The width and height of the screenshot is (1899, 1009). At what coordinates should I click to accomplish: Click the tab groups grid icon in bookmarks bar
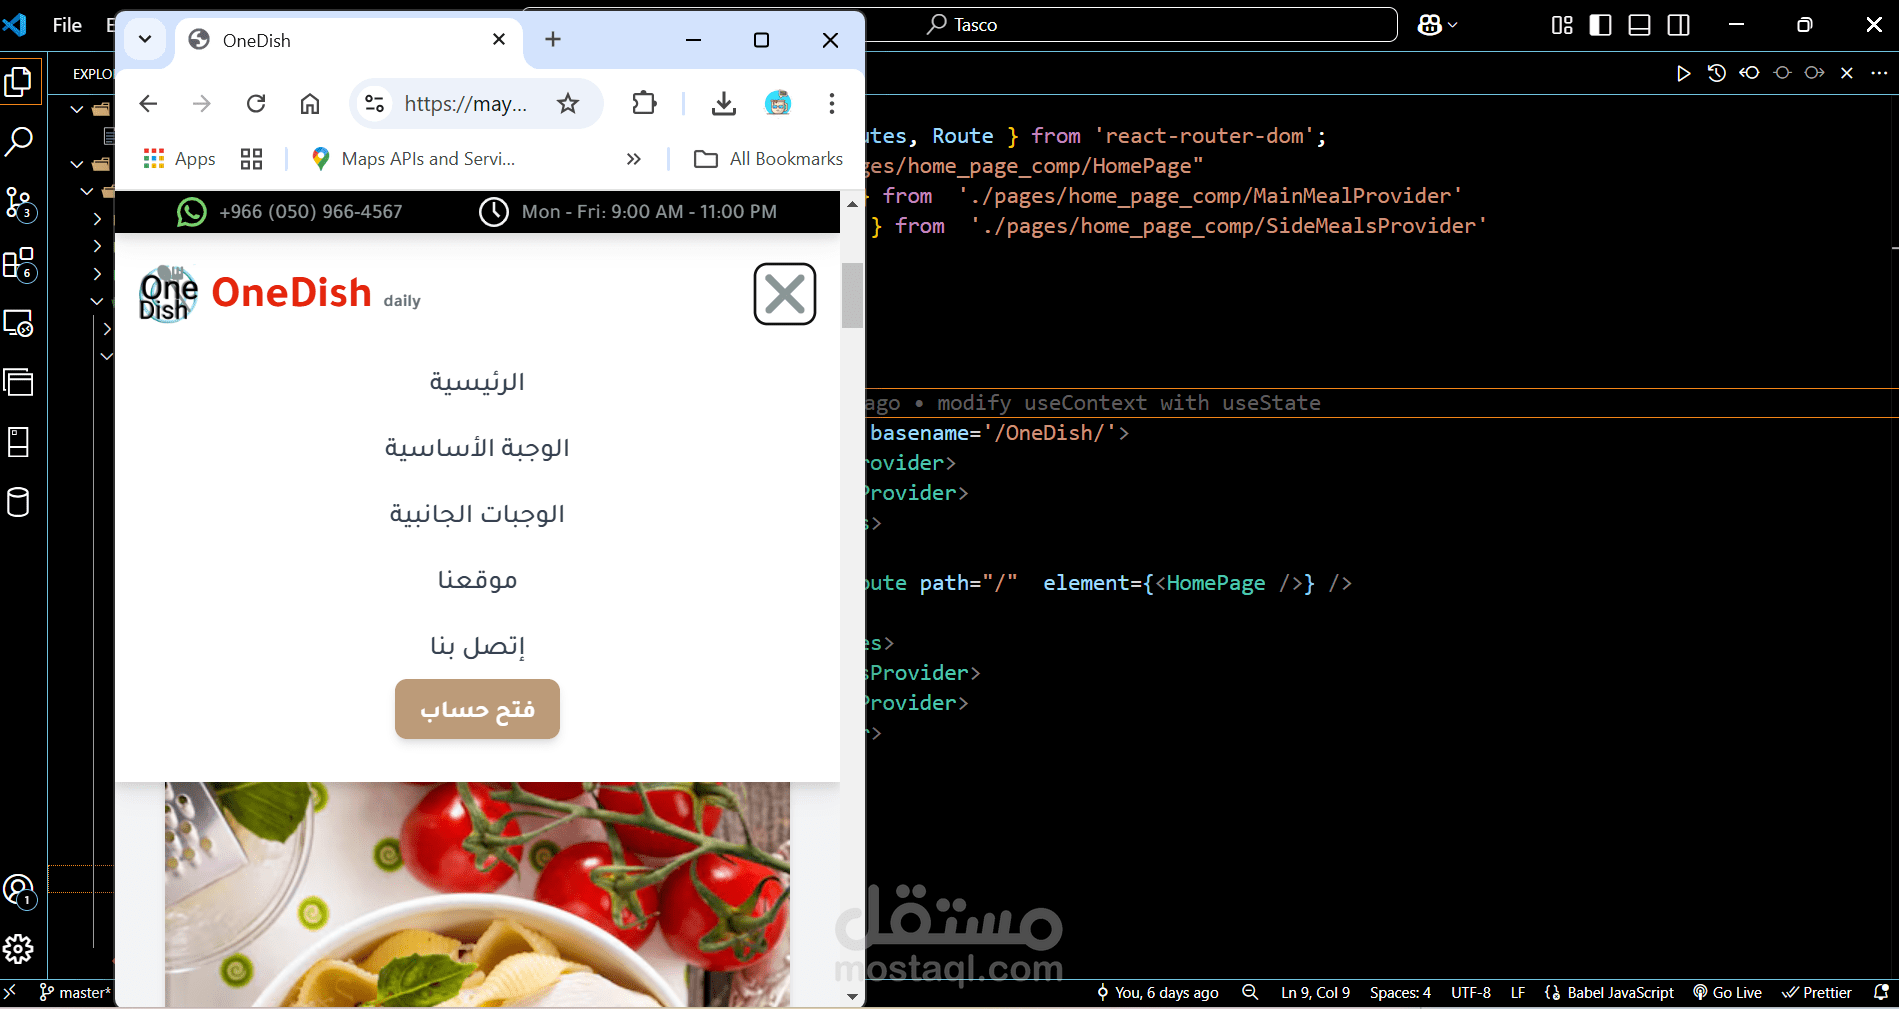[x=252, y=159]
